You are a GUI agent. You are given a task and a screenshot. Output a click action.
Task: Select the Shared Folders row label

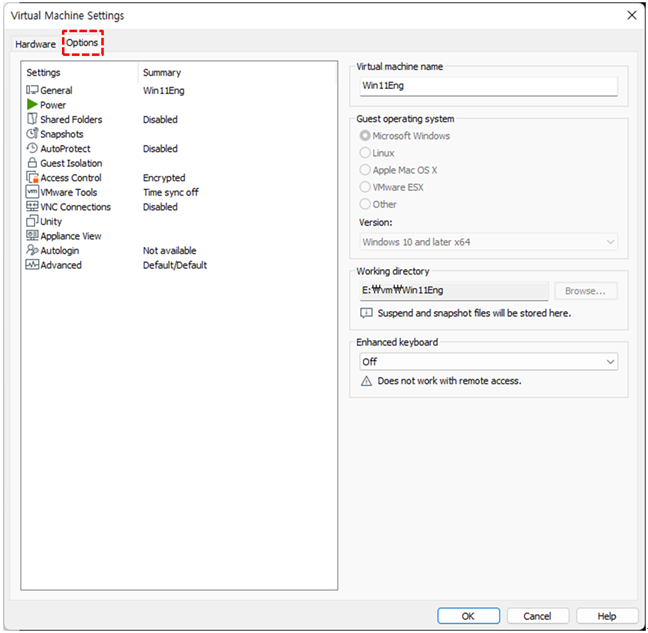click(x=71, y=119)
